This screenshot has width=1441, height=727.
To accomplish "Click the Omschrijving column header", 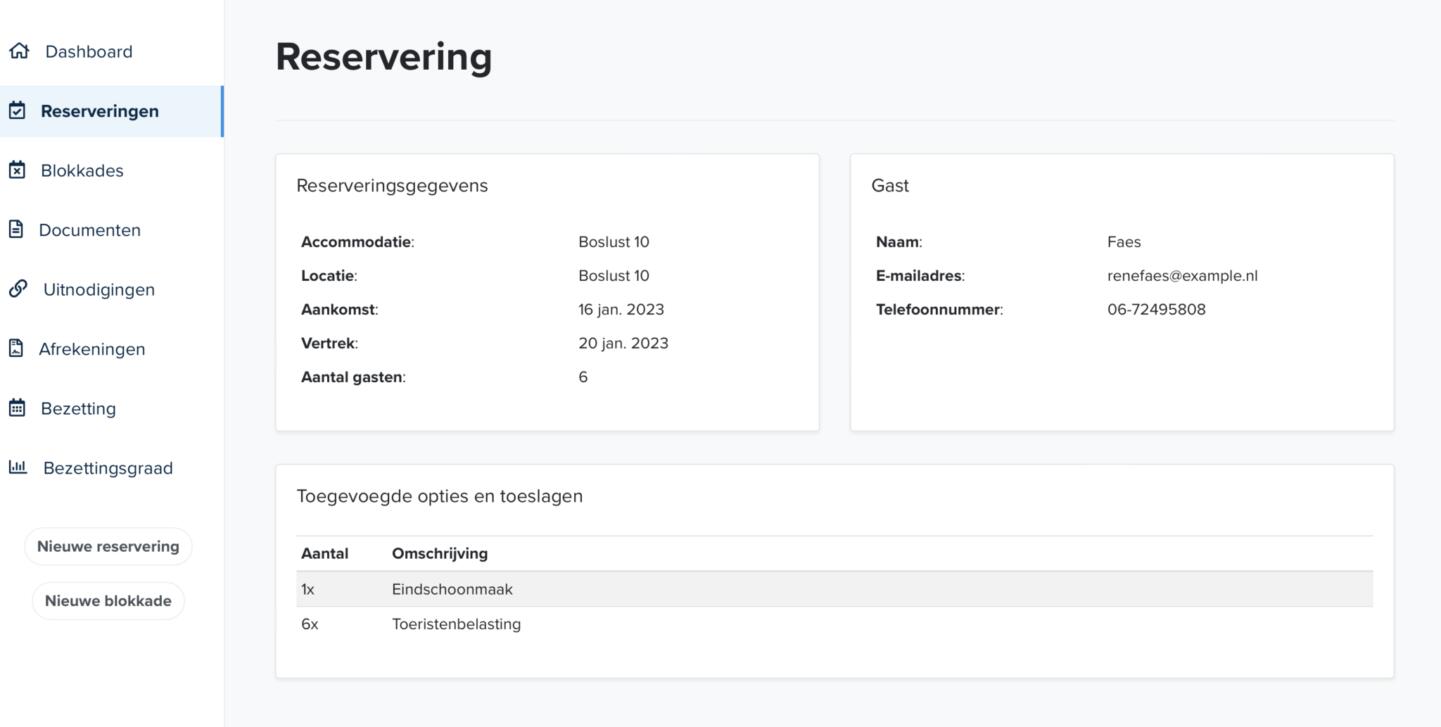I will point(439,553).
